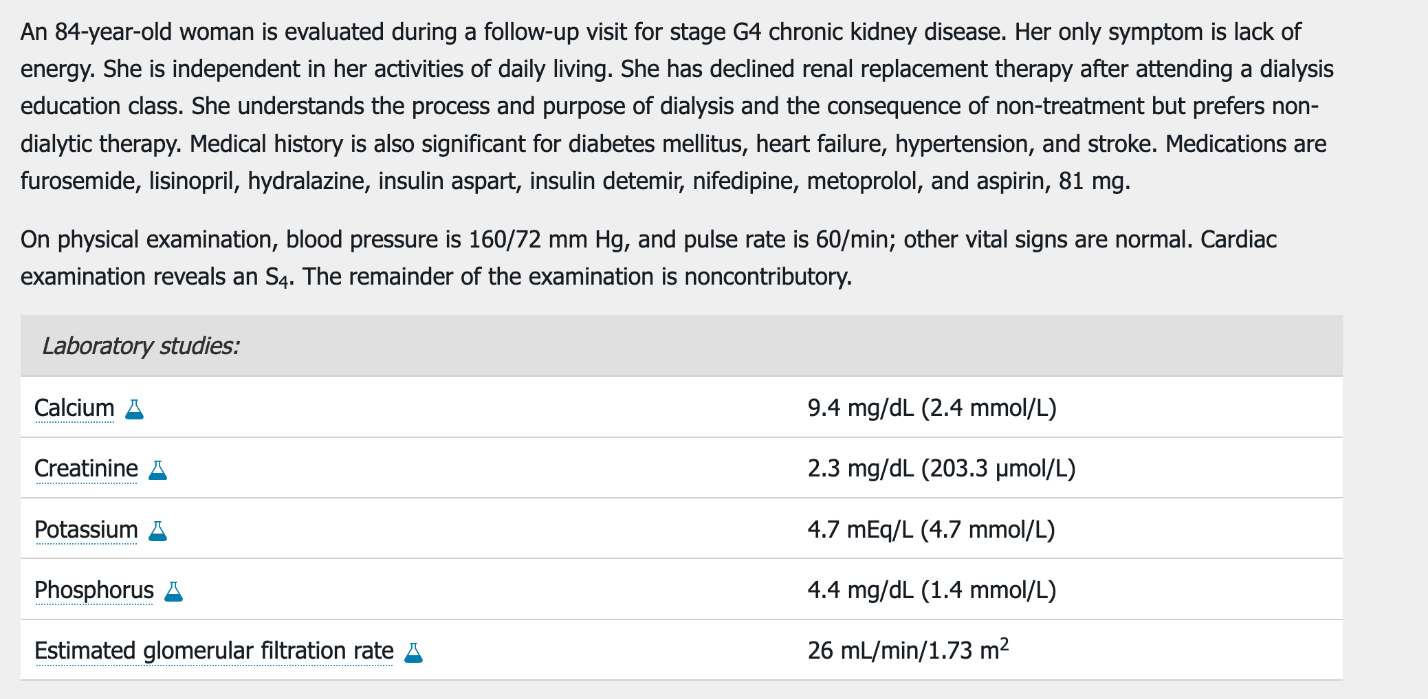Click the flask icon next to Calcium
Viewport: 1428px width, 699px height.
pyautogui.click(x=134, y=409)
